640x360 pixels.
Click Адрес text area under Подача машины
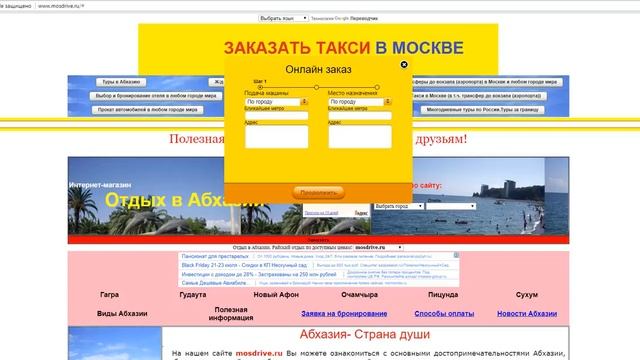coord(276,137)
